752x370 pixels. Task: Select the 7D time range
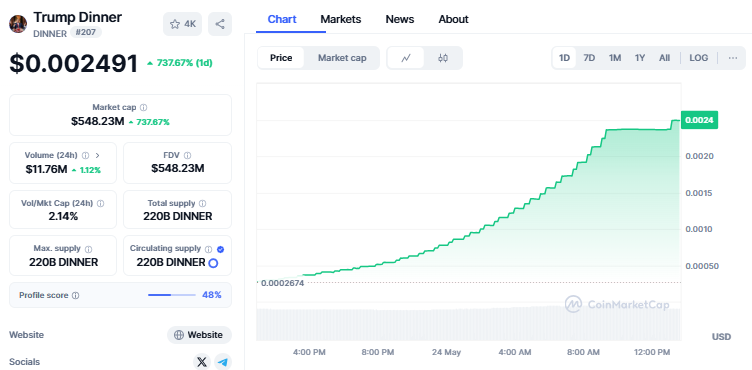589,58
